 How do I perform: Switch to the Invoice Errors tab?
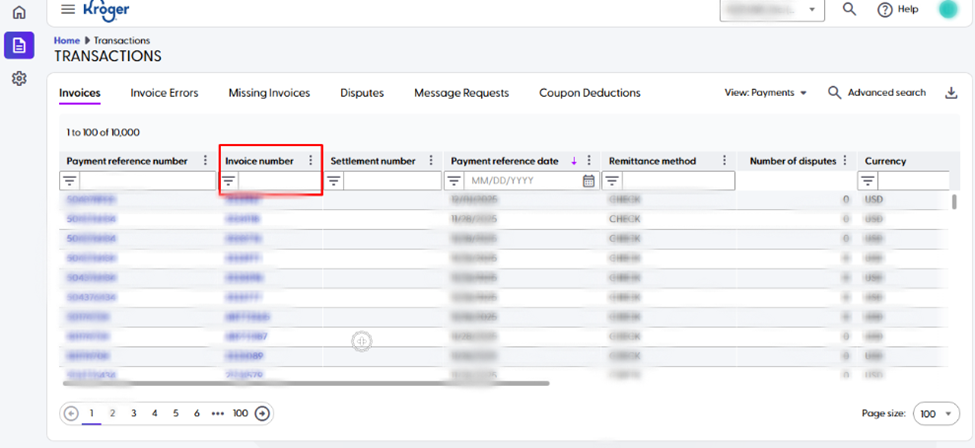(x=164, y=93)
